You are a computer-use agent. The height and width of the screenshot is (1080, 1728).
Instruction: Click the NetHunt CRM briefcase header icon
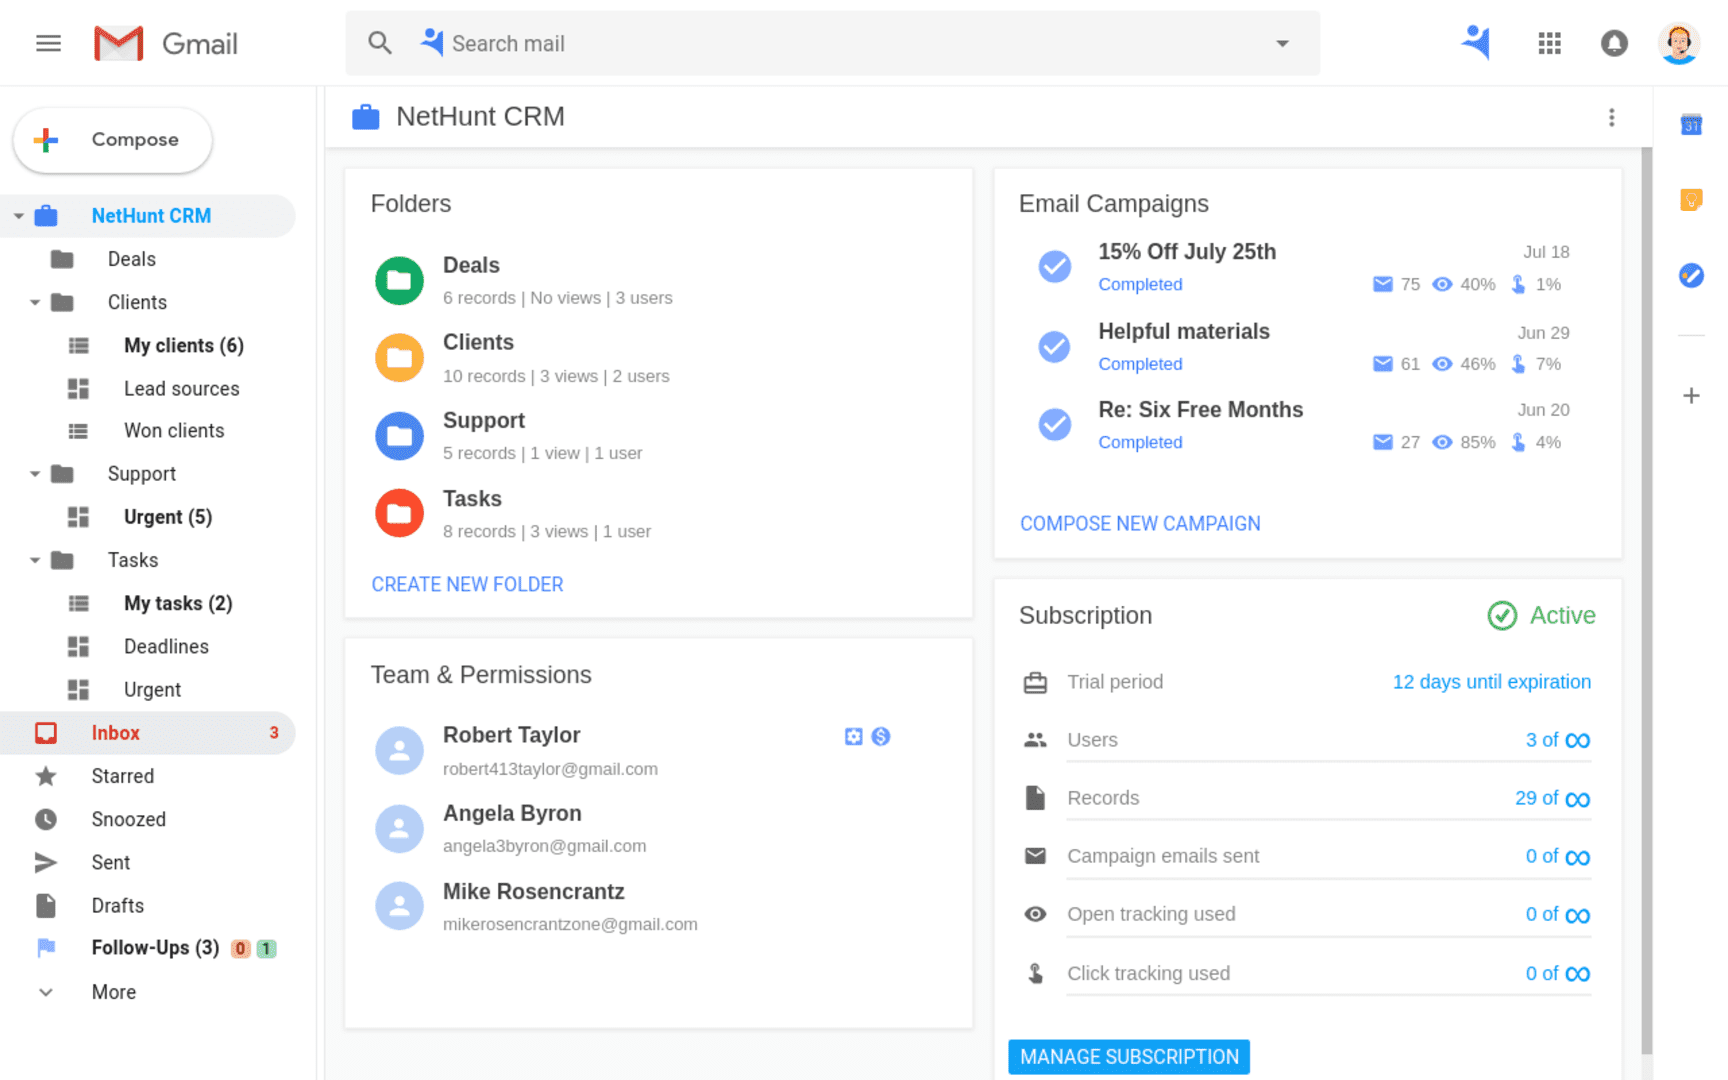[366, 117]
